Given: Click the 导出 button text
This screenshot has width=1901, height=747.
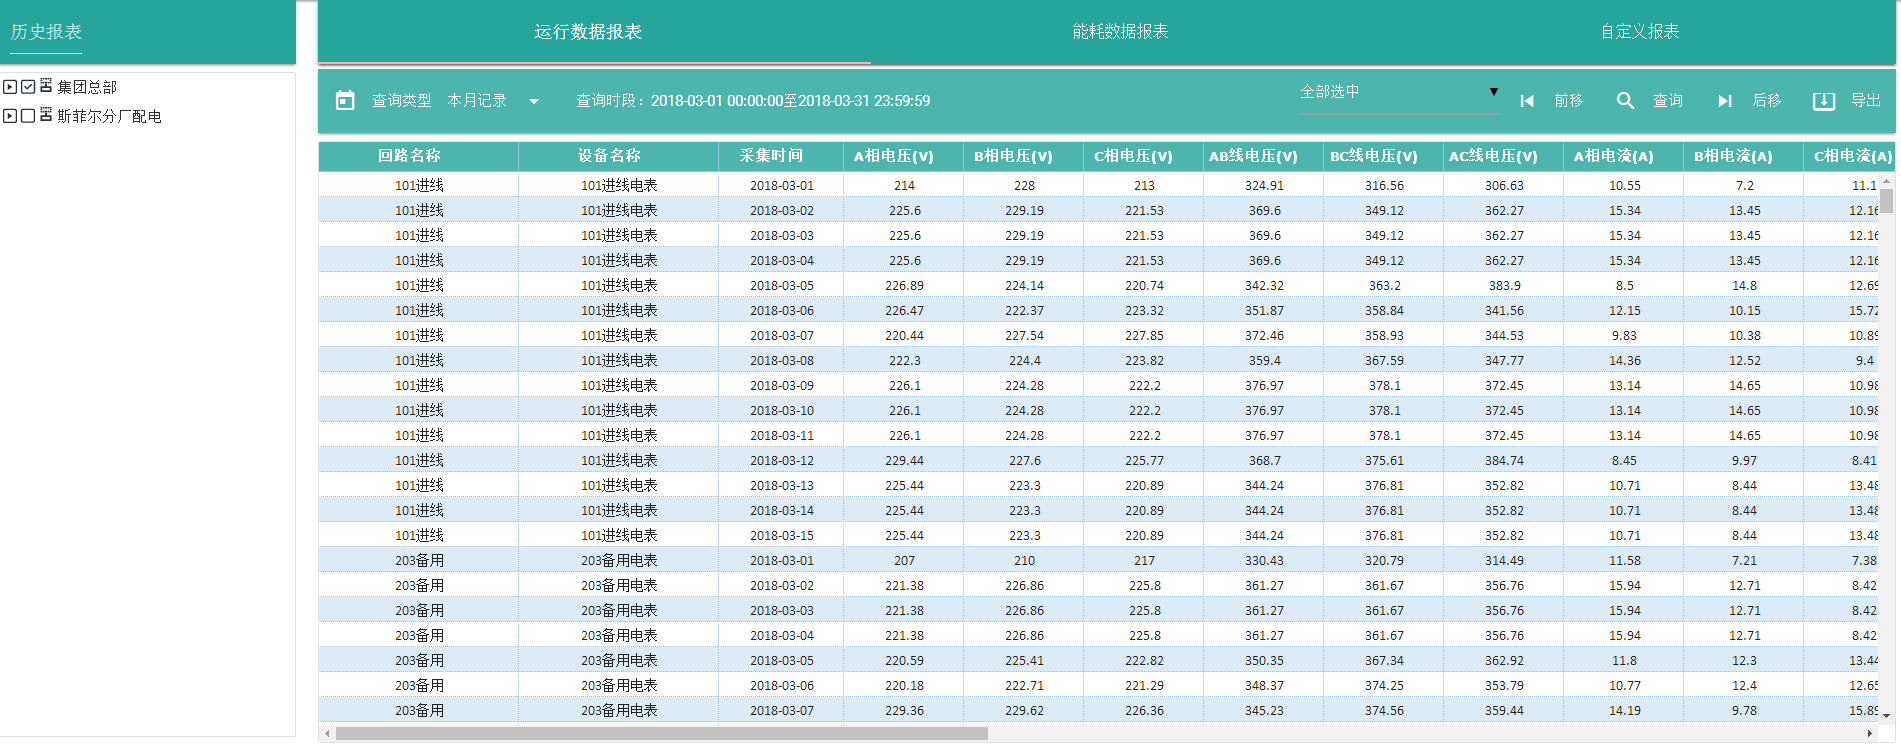Looking at the screenshot, I should (1865, 100).
